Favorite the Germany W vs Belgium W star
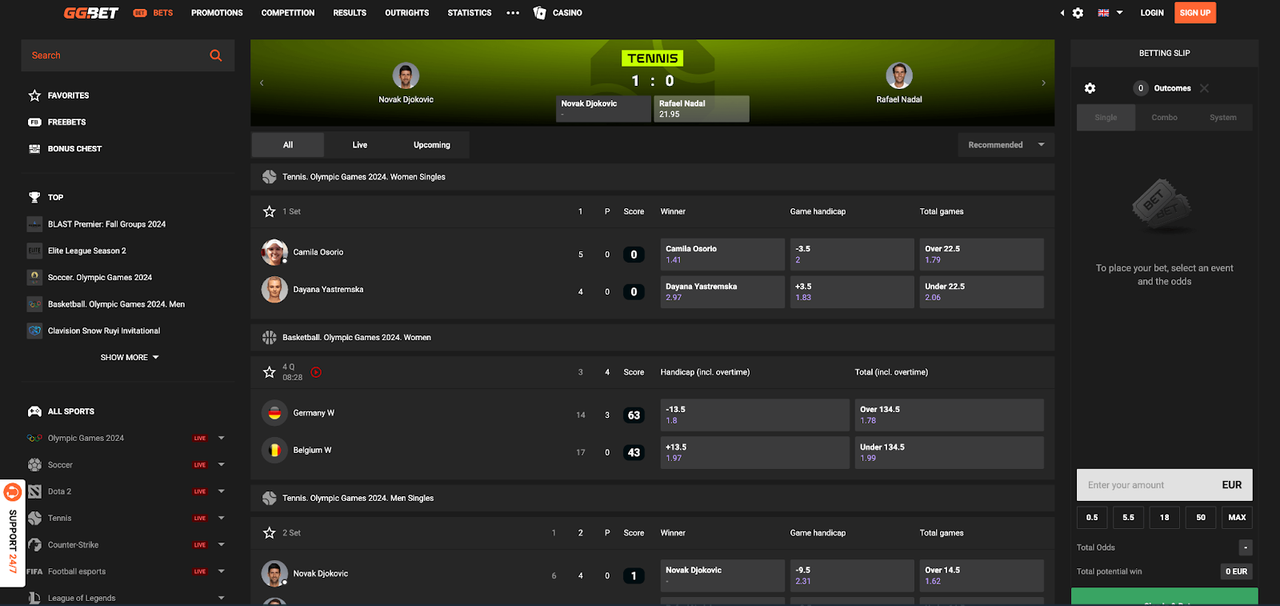The image size is (1280, 606). coord(269,372)
